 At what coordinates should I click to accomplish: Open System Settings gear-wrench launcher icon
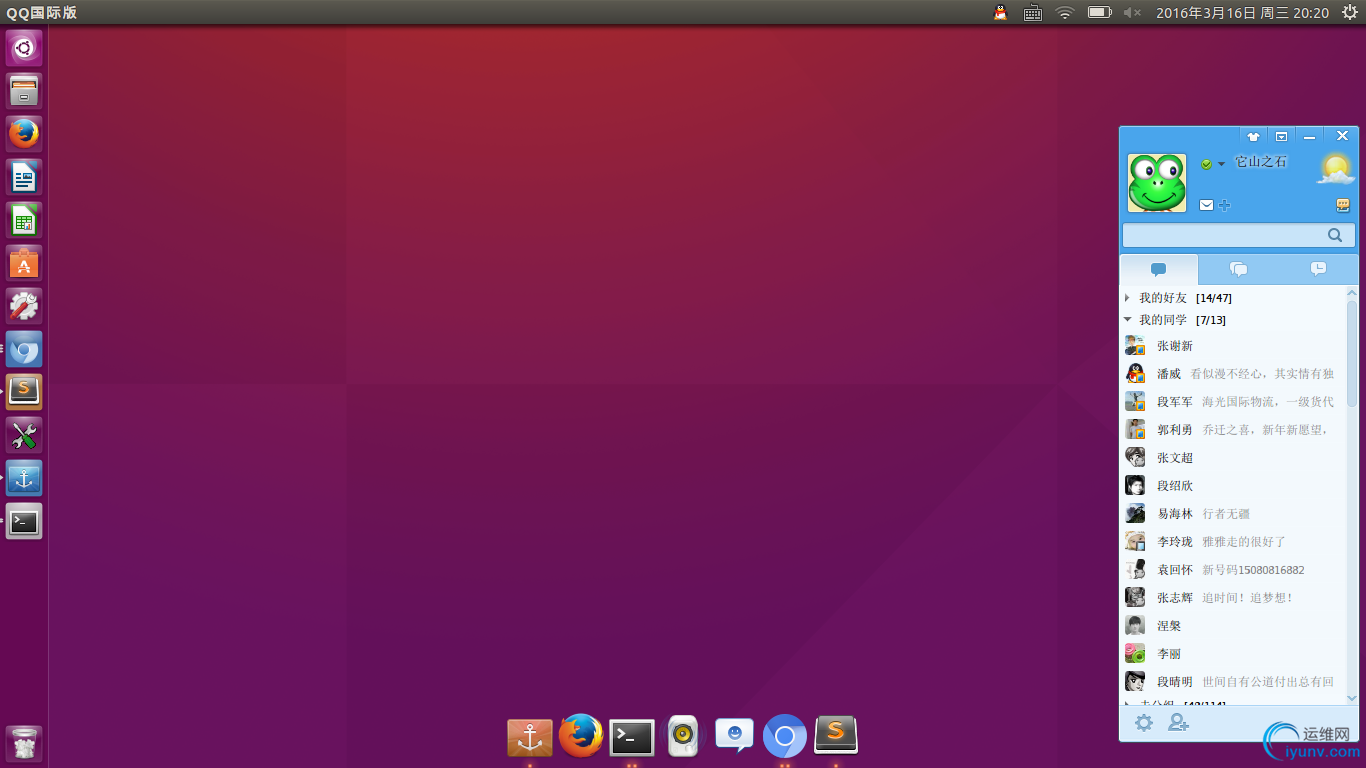pyautogui.click(x=24, y=306)
